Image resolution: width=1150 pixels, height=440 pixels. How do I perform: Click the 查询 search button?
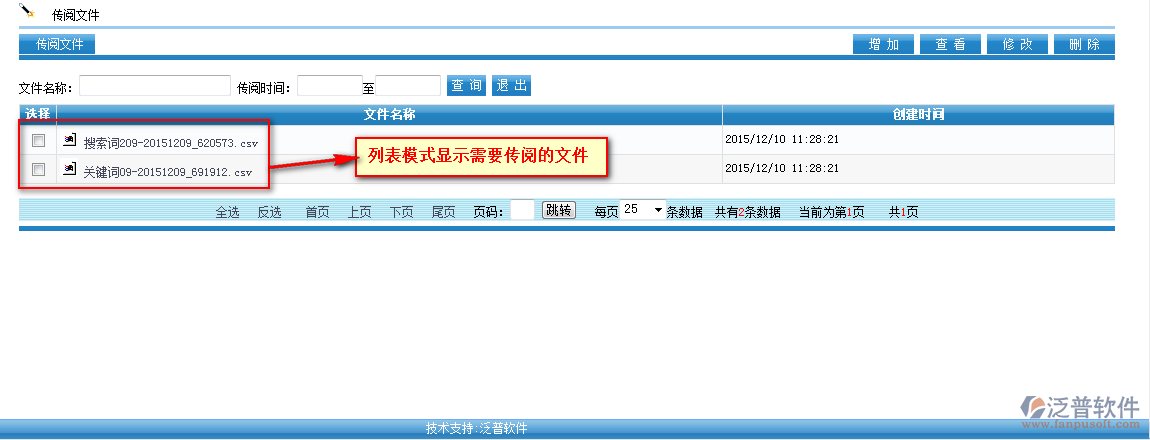coord(466,86)
